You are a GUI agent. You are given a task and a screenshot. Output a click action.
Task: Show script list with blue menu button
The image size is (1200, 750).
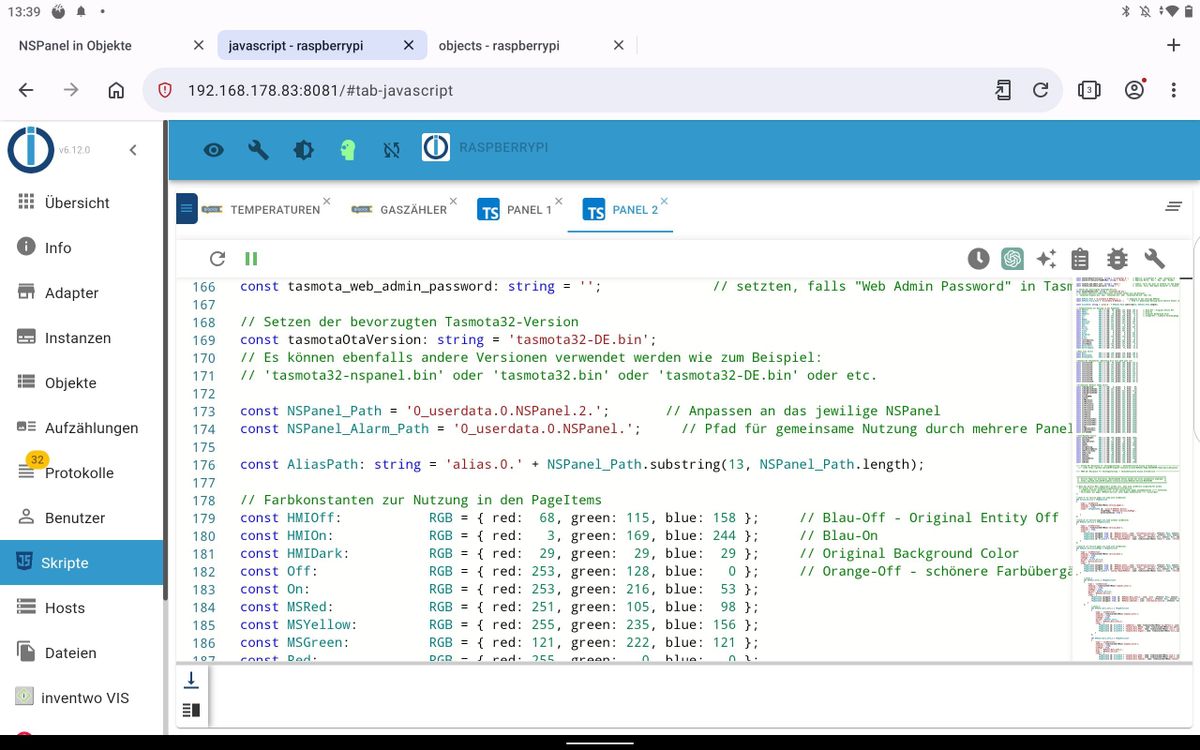(x=187, y=208)
